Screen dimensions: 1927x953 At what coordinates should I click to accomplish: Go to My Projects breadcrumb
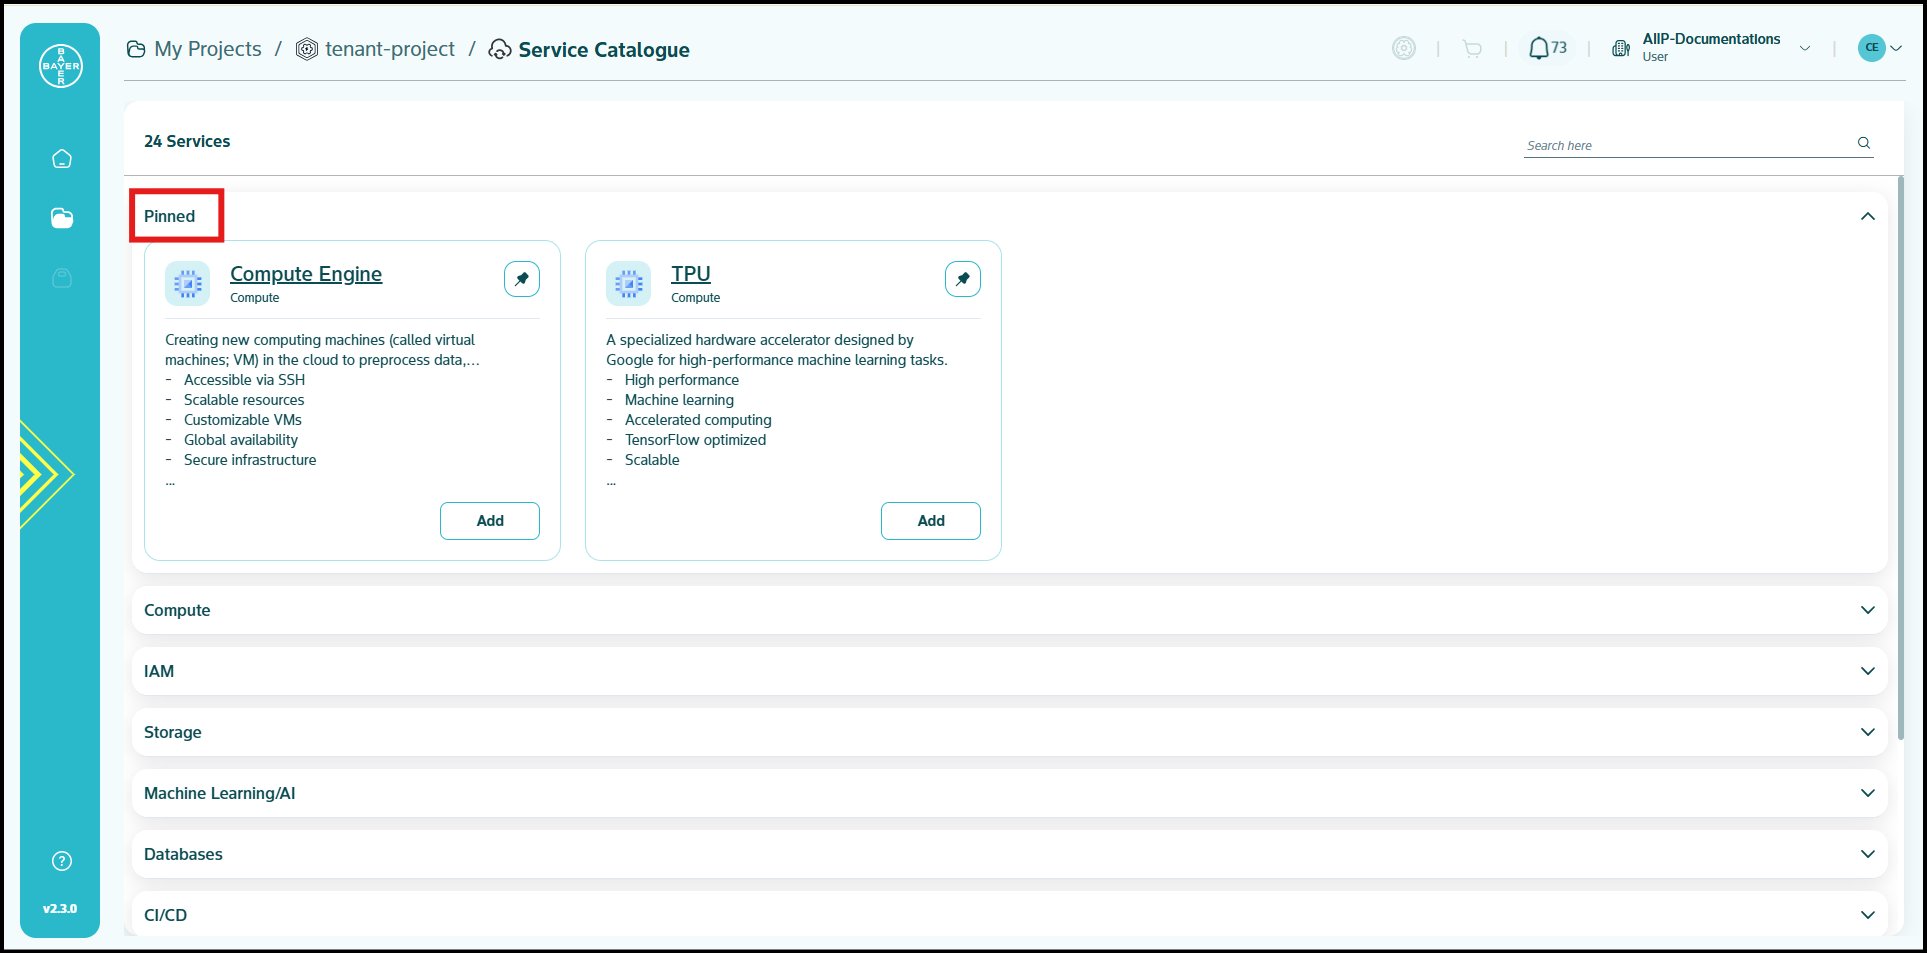tap(207, 49)
